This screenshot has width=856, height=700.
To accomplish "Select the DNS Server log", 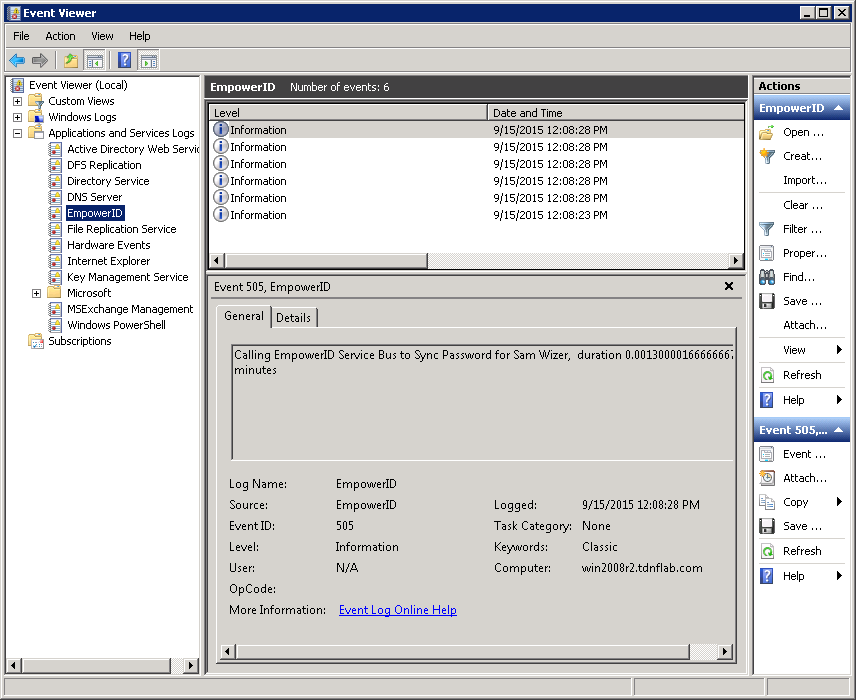I will [x=94, y=197].
